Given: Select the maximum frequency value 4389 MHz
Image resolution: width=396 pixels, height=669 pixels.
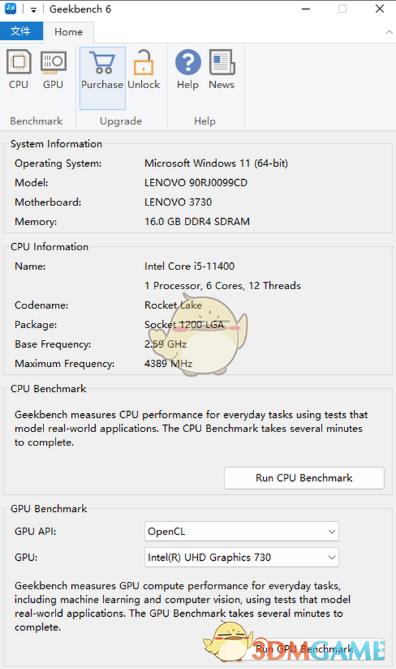Looking at the screenshot, I should coord(168,364).
